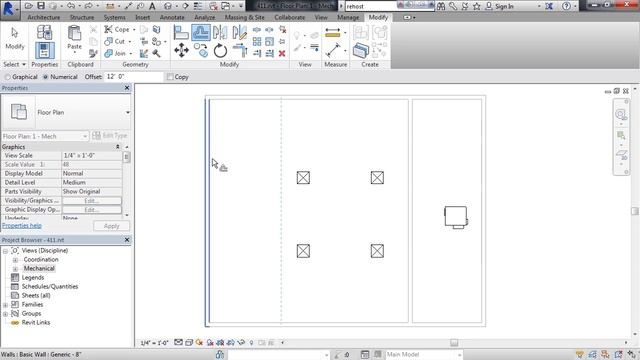
Task: Click the Visibility/Graphics Edit button
Action: click(x=91, y=201)
